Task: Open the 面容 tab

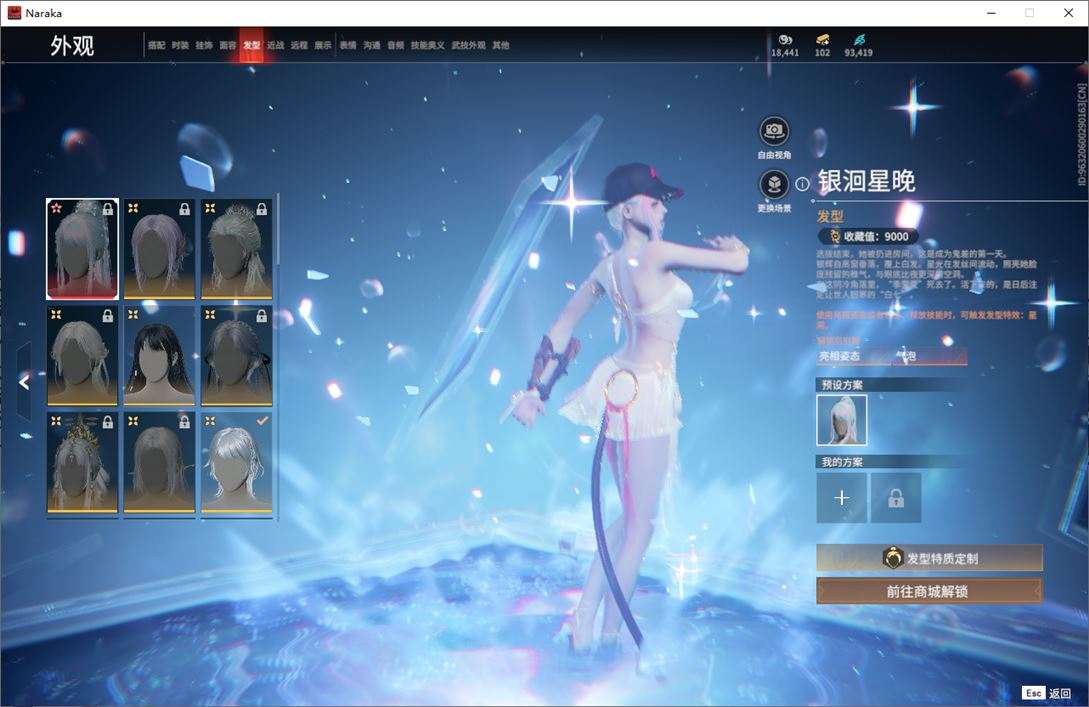Action: coord(228,45)
